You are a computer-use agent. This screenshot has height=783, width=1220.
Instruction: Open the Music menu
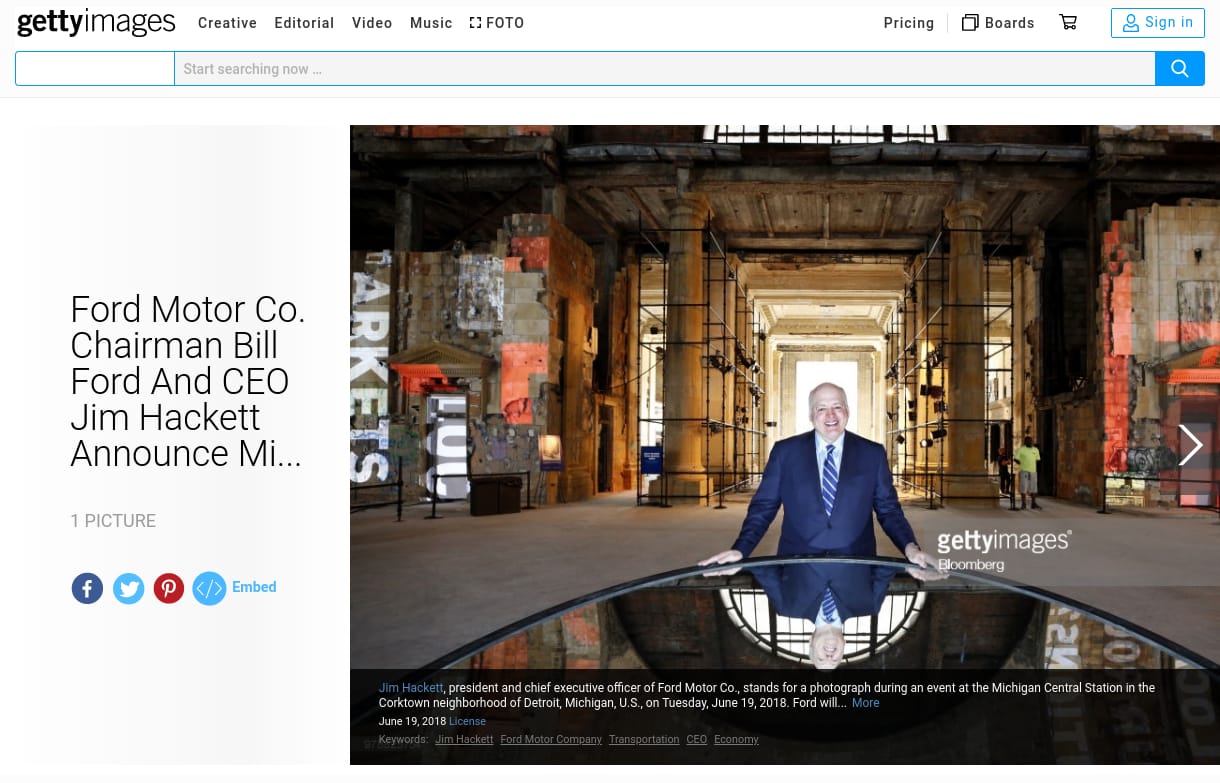(x=431, y=23)
